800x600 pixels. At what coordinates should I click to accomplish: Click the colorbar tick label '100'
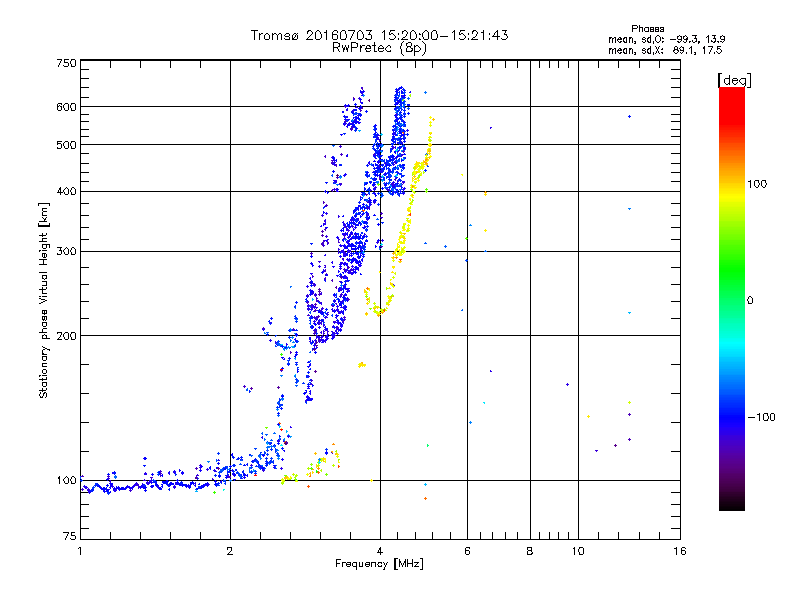757,184
